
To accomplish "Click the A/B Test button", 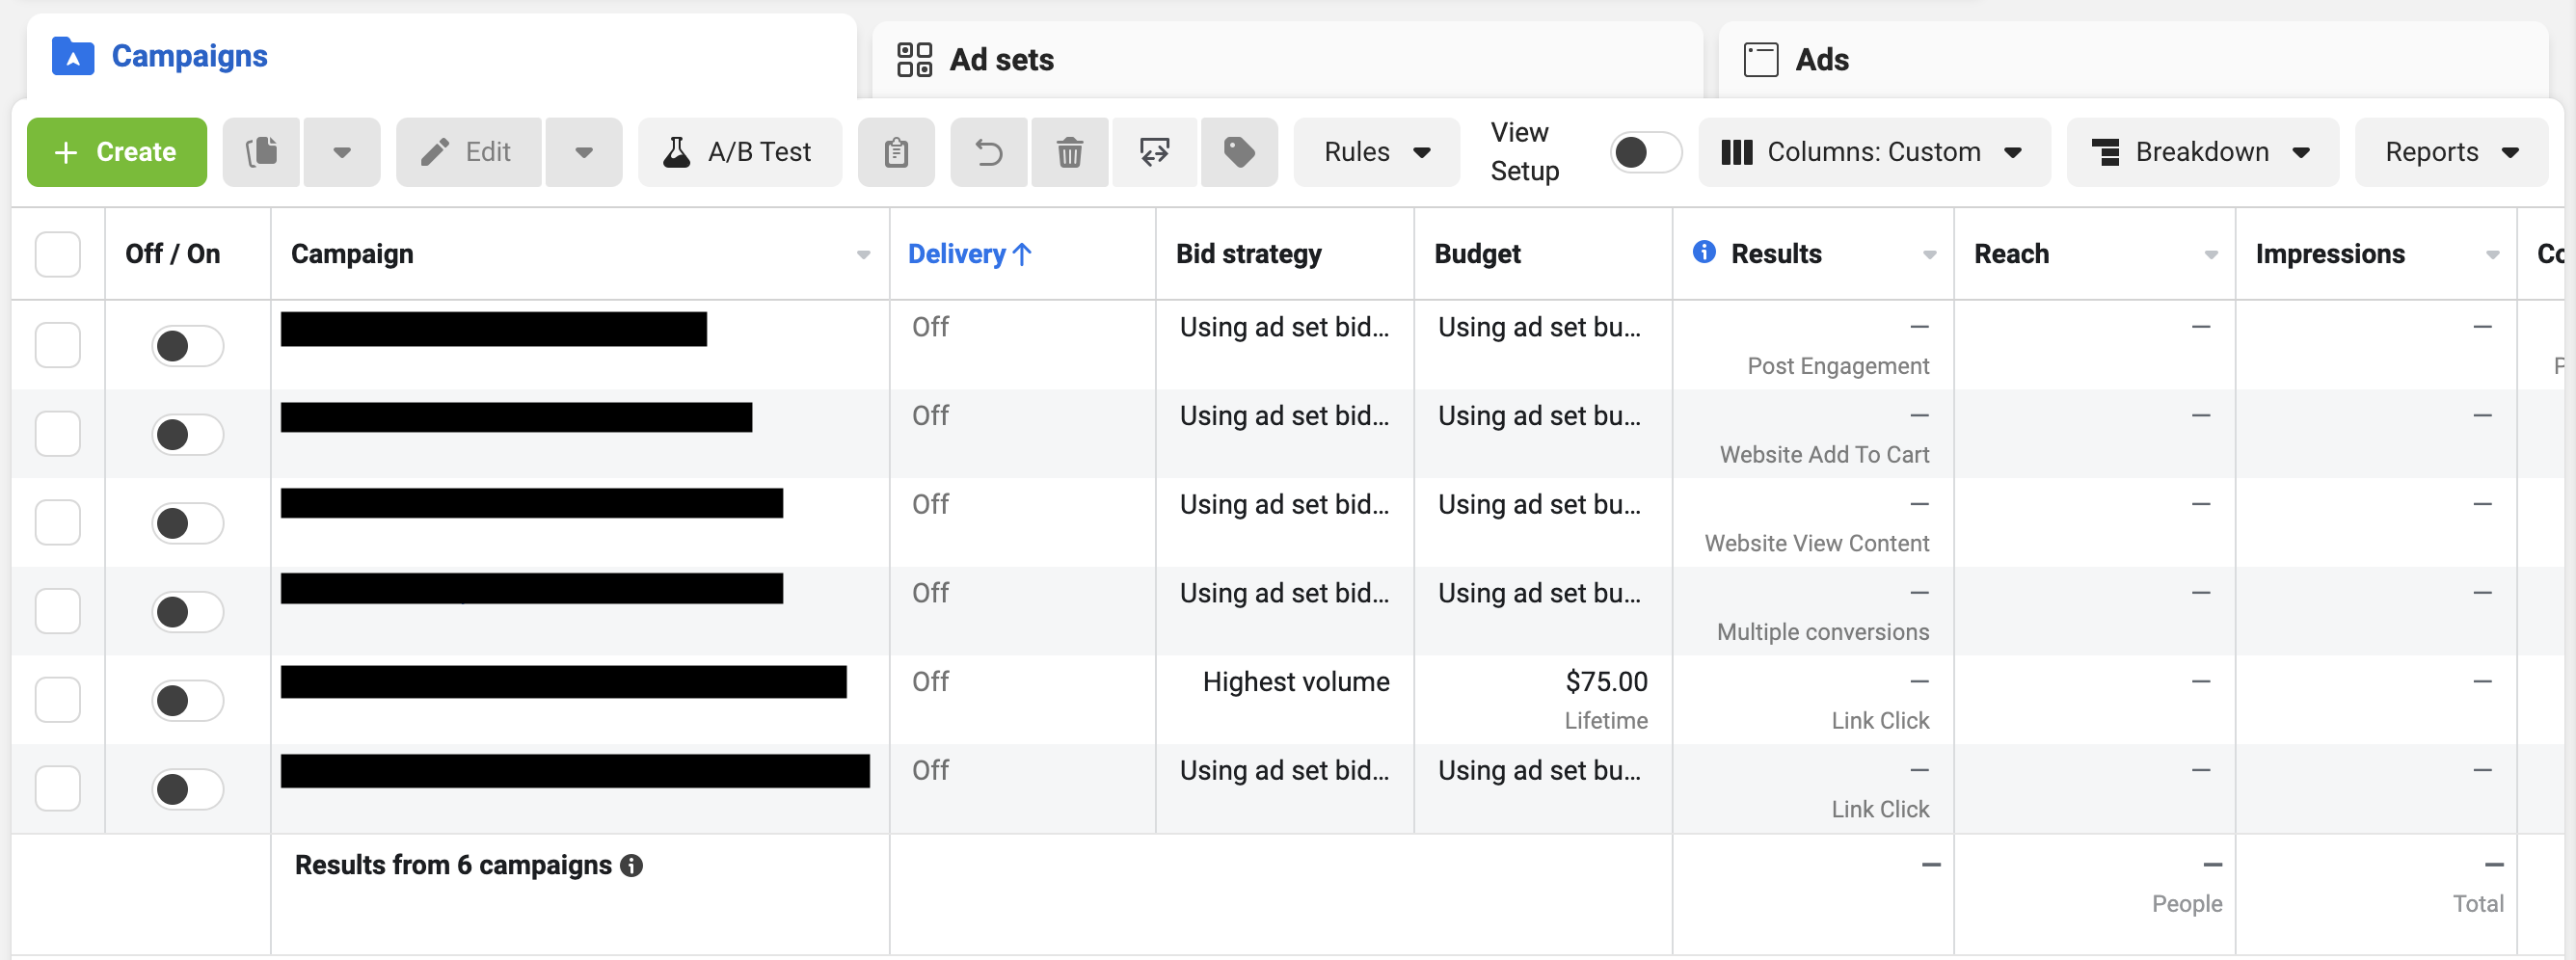I will click(x=740, y=152).
